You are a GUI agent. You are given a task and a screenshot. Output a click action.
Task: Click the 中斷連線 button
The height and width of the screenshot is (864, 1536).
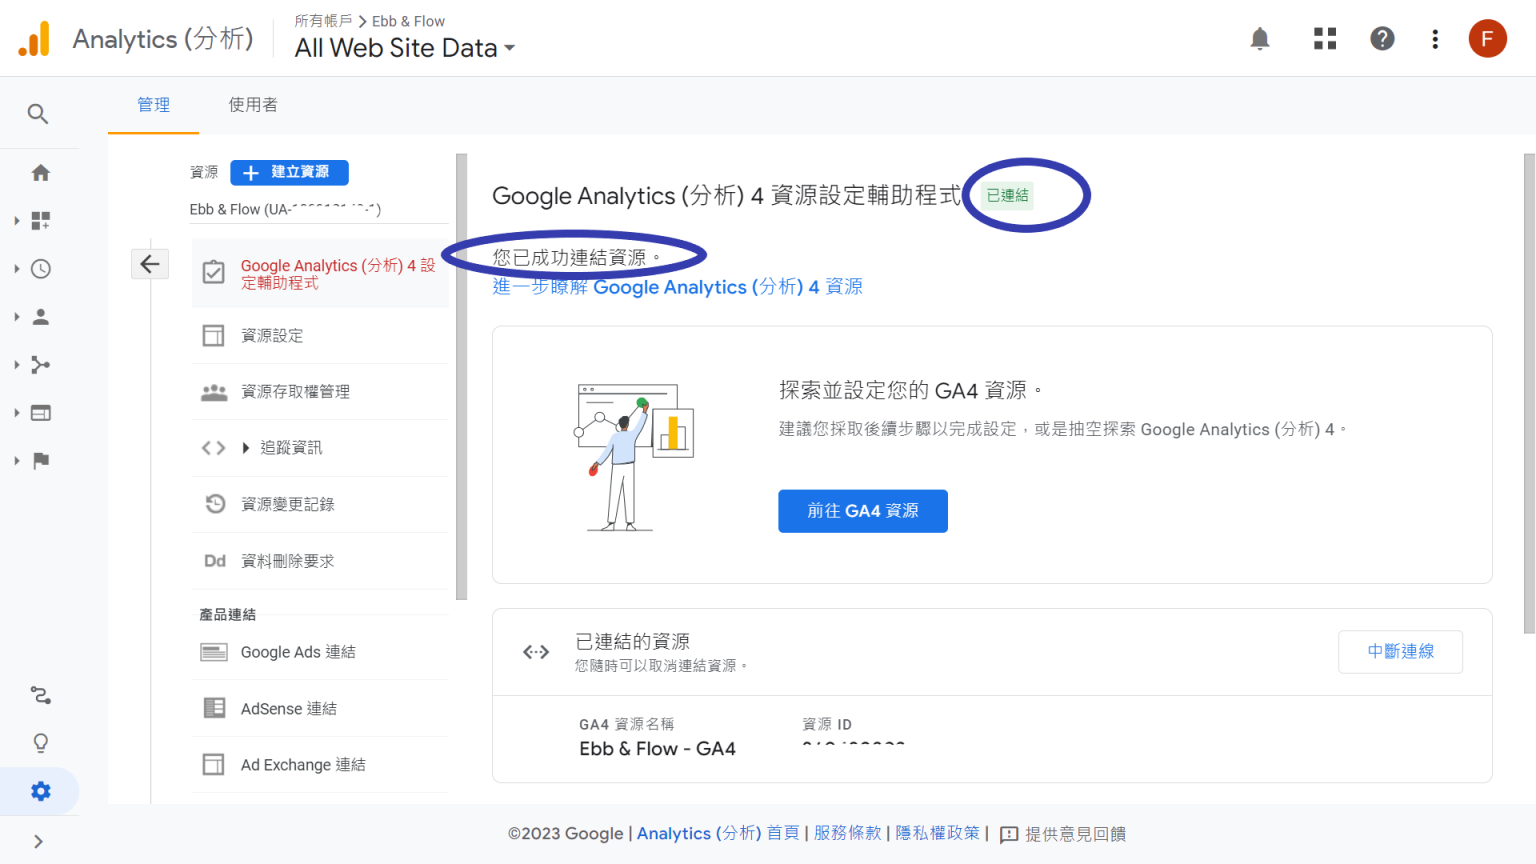click(1400, 651)
